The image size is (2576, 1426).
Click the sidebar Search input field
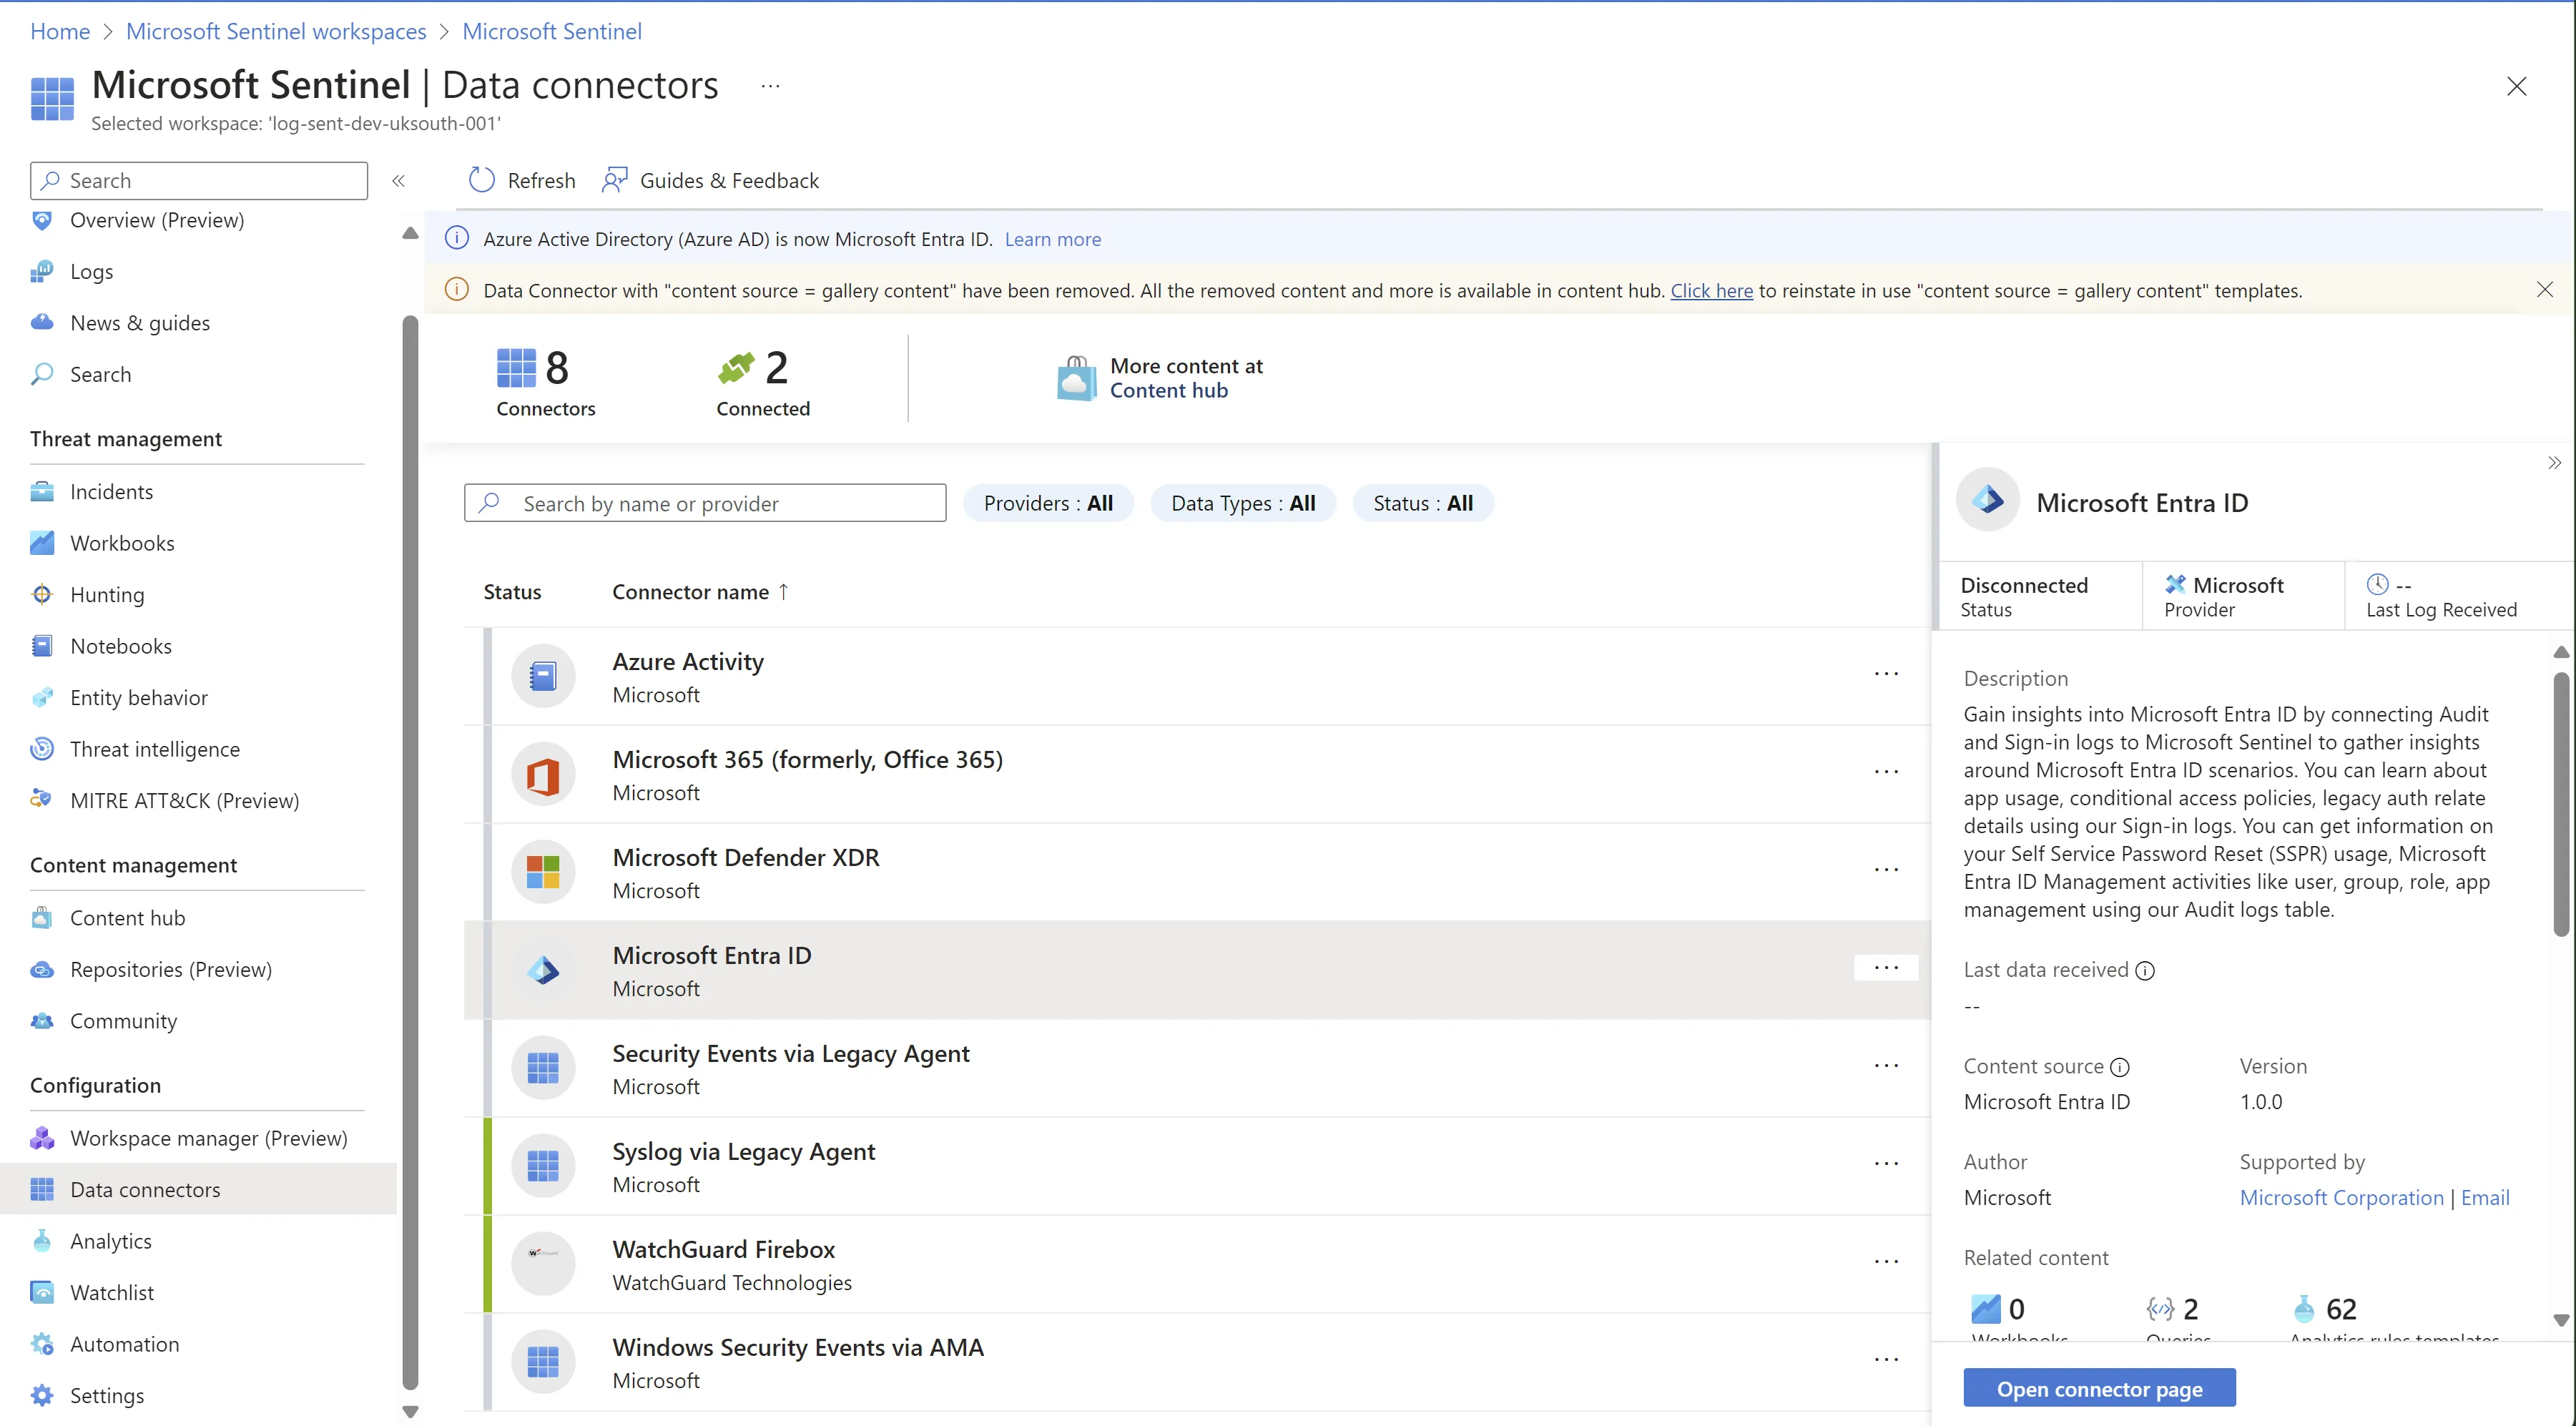pyautogui.click(x=199, y=180)
